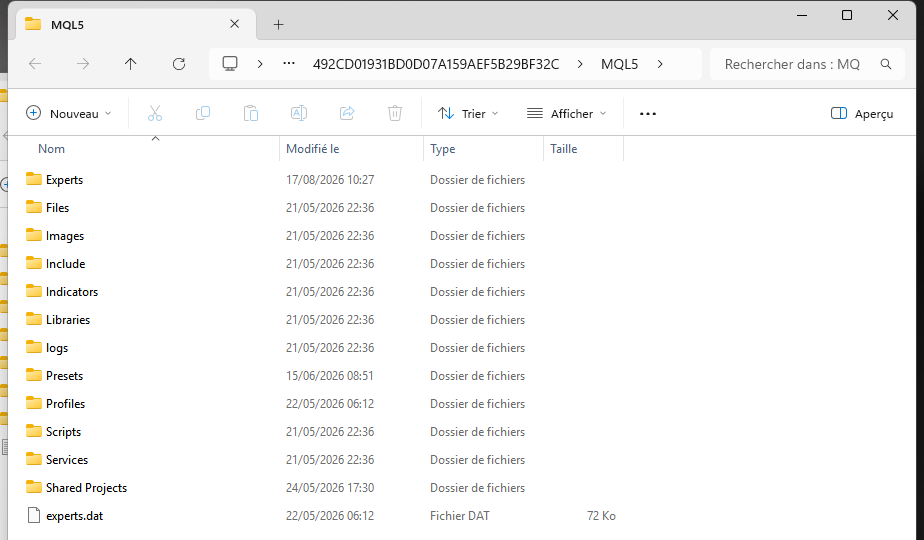Click date 24/05/2026 17:30 of Shared Projects
This screenshot has width=924, height=540.
coord(330,488)
